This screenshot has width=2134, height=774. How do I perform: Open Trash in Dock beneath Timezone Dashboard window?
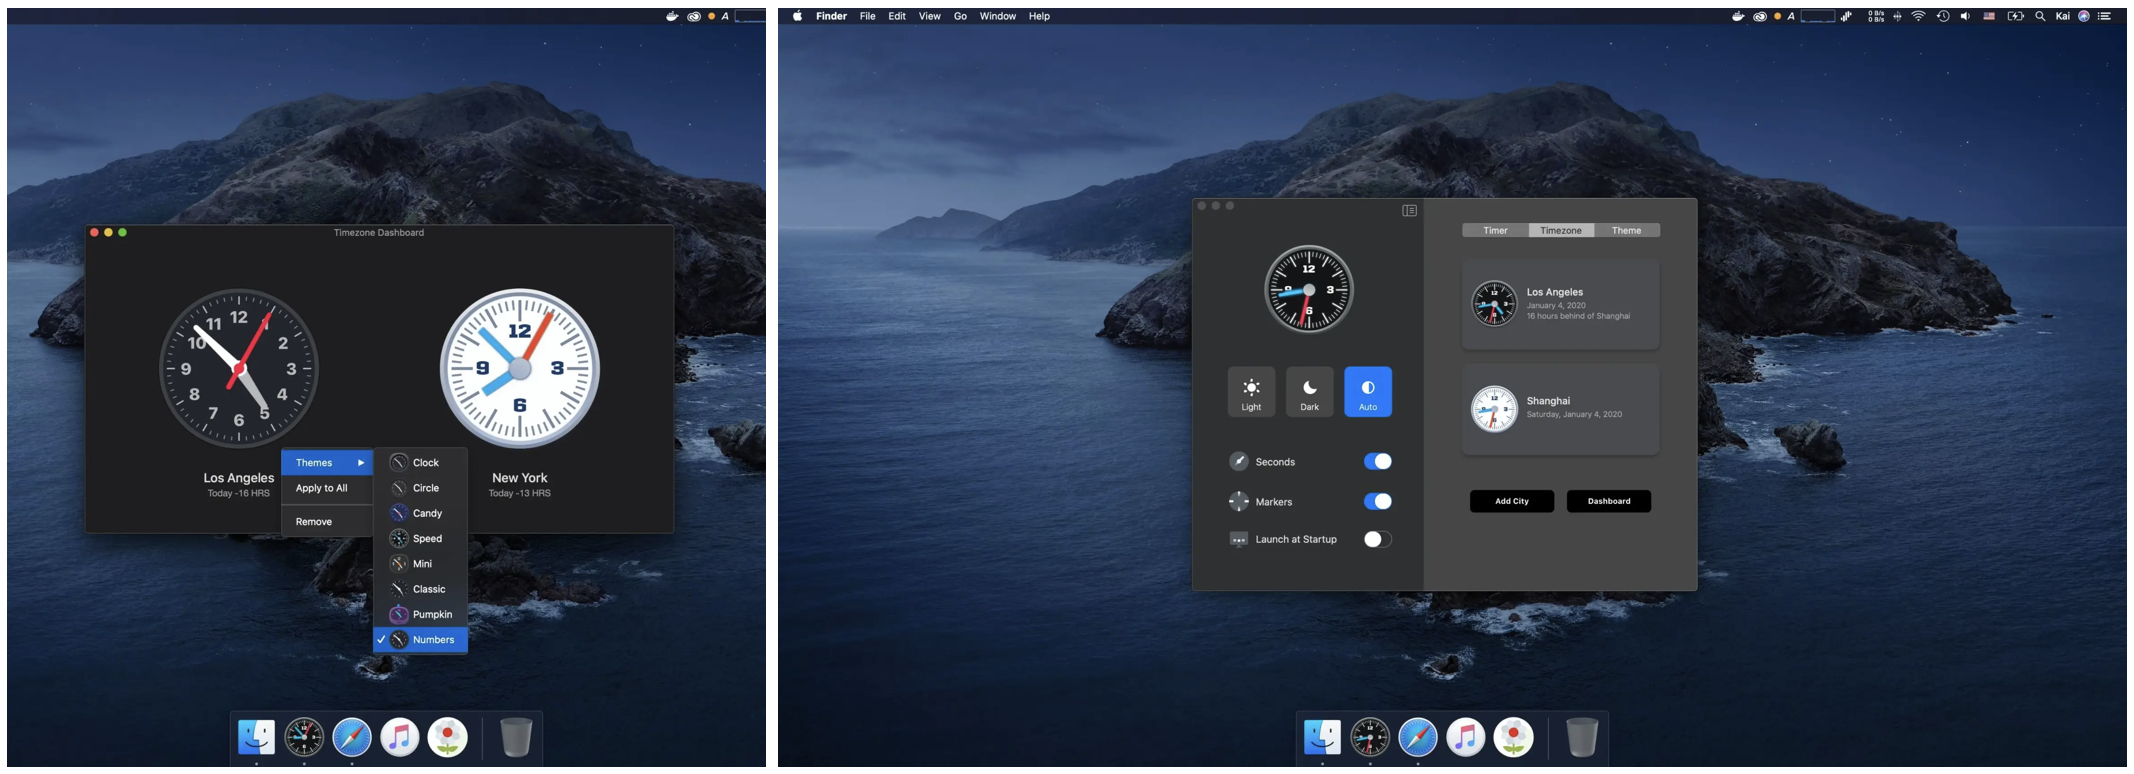tap(515, 737)
